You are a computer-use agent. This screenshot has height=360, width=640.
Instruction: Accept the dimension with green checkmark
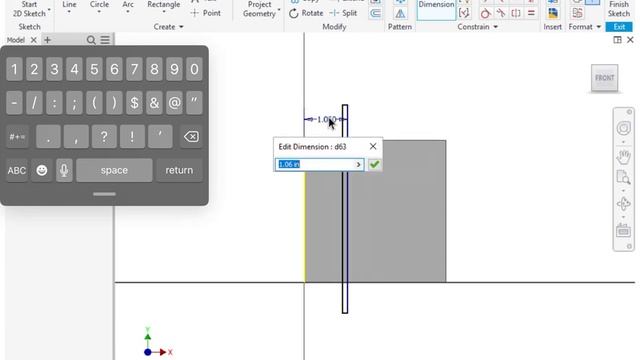pos(374,164)
